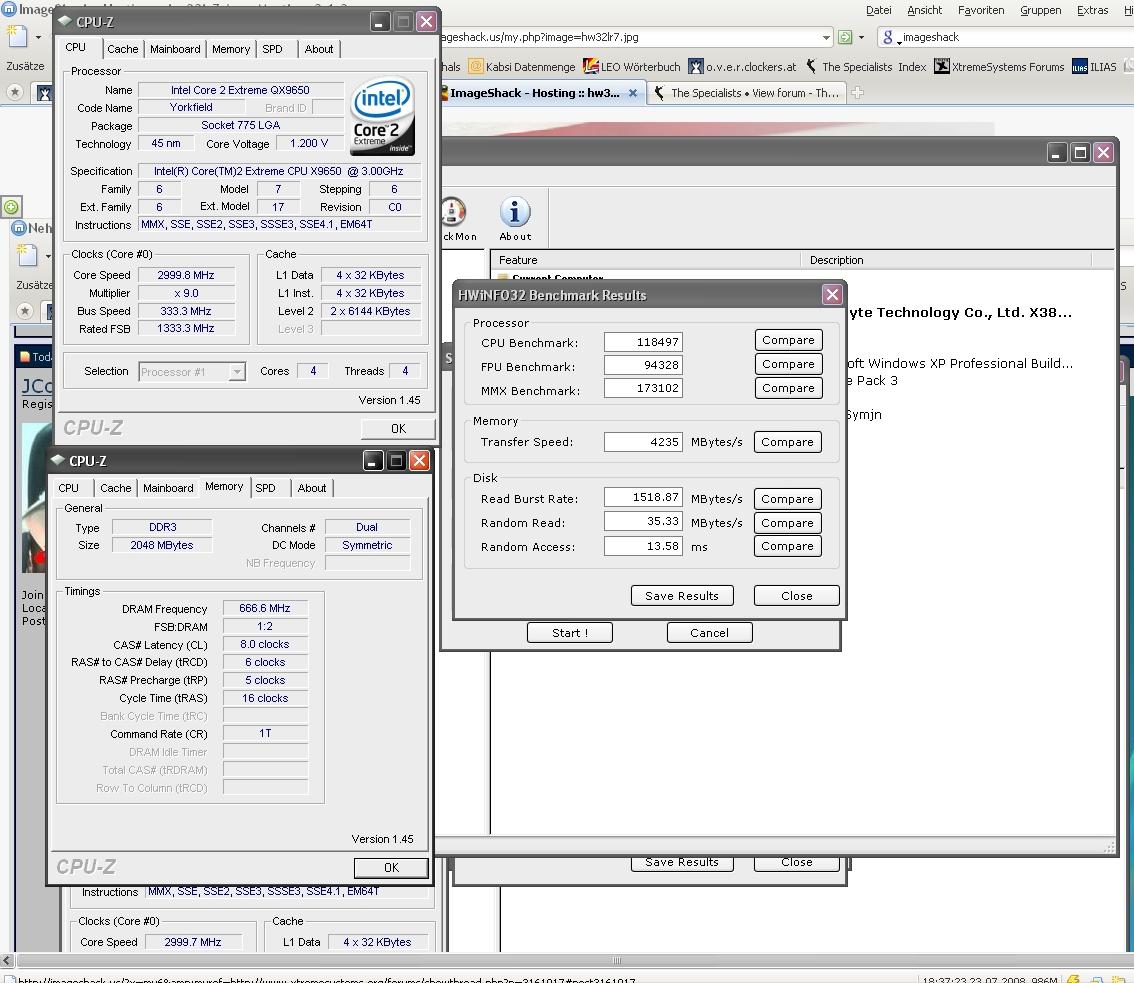Open About tab in Timings CPU-Z window
The width and height of the screenshot is (1134, 983).
click(312, 488)
